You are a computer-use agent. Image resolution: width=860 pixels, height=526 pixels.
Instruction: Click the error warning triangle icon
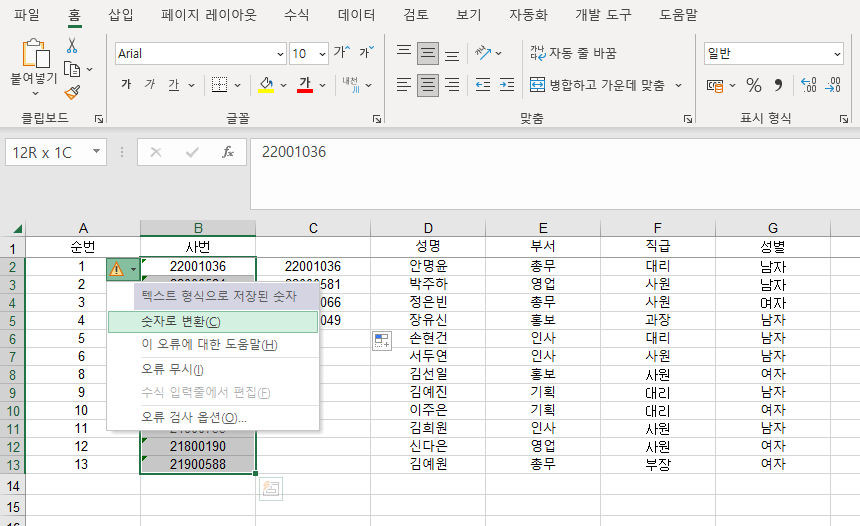coord(117,269)
